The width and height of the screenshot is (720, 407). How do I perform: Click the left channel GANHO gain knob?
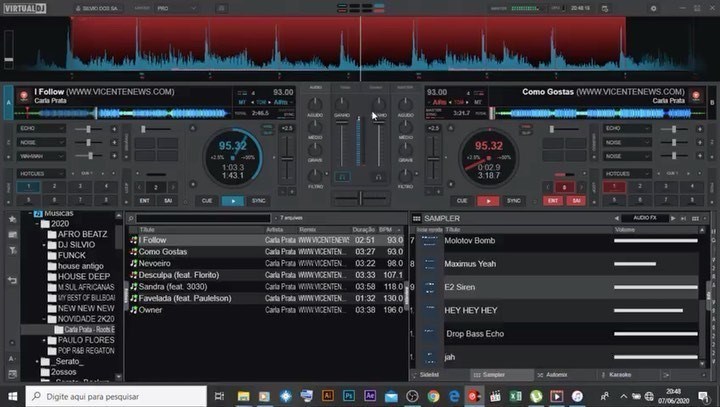342,104
